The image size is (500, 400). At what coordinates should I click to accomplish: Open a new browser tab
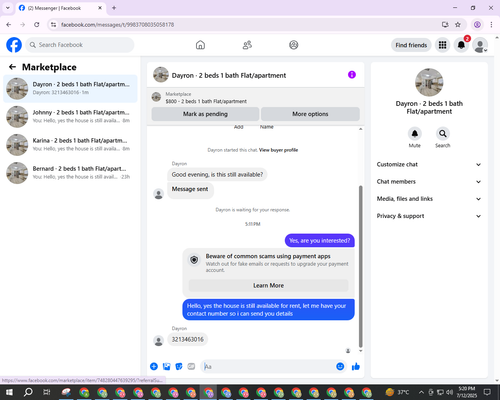coord(114,8)
